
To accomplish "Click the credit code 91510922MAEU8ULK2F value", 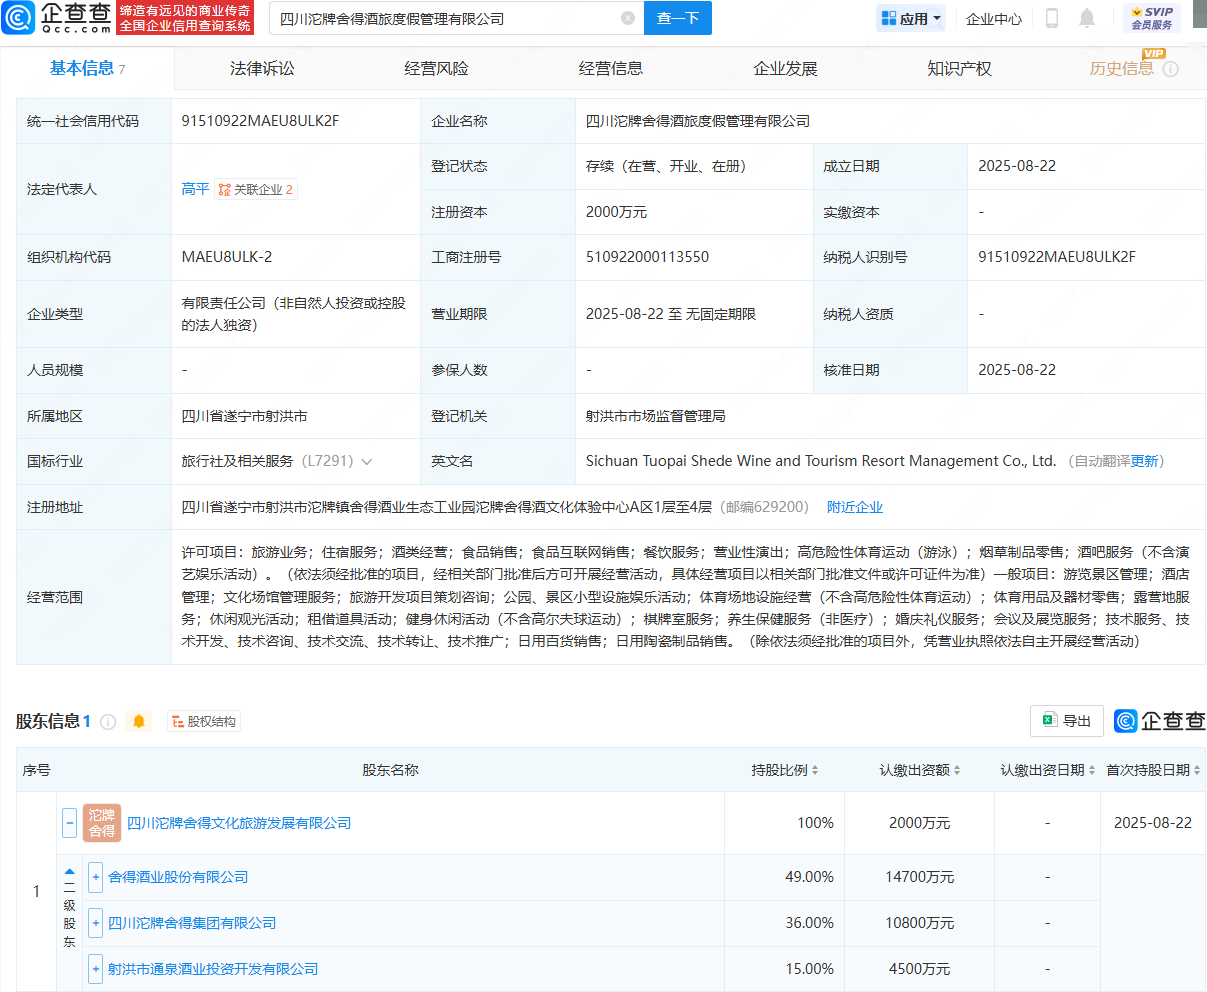I will (260, 121).
